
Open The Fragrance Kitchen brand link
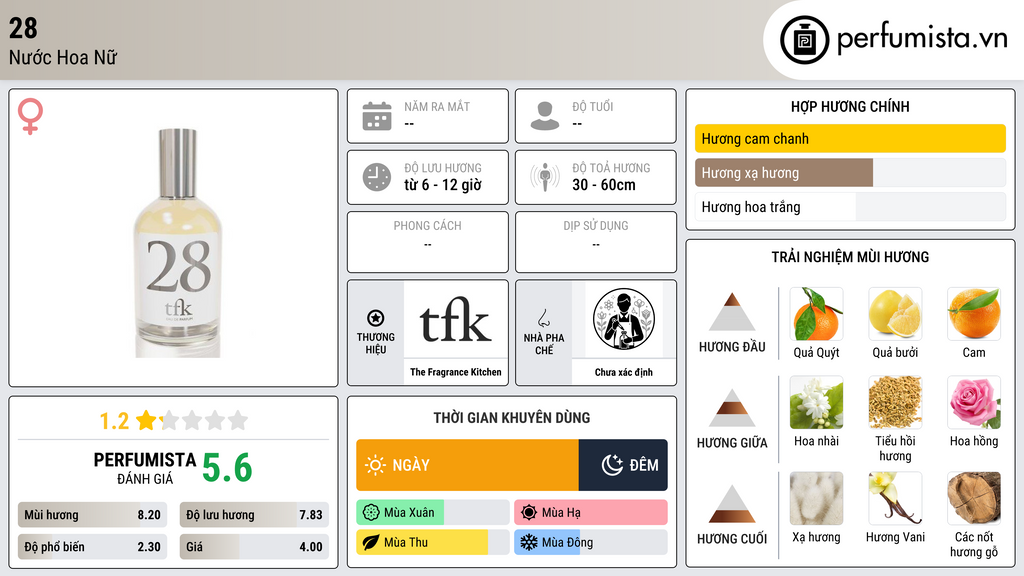pyautogui.click(x=456, y=372)
